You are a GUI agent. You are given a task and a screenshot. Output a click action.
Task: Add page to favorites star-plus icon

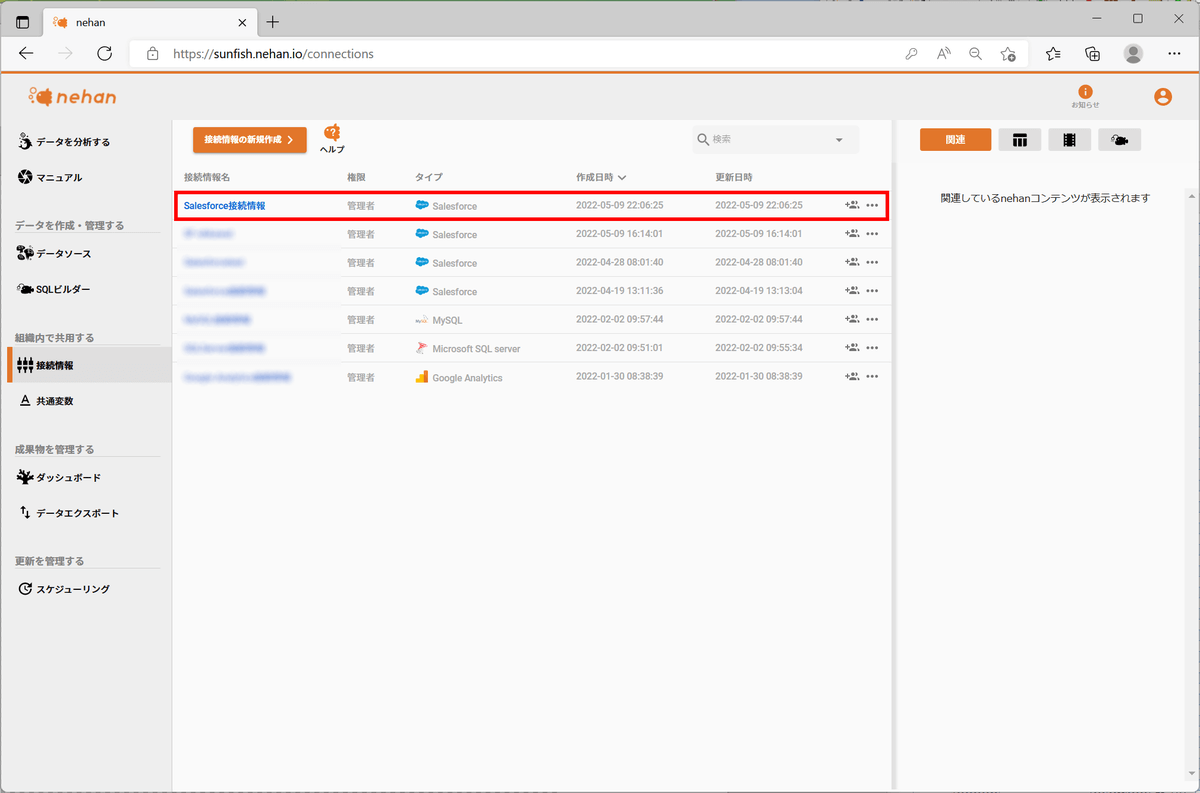(1008, 54)
